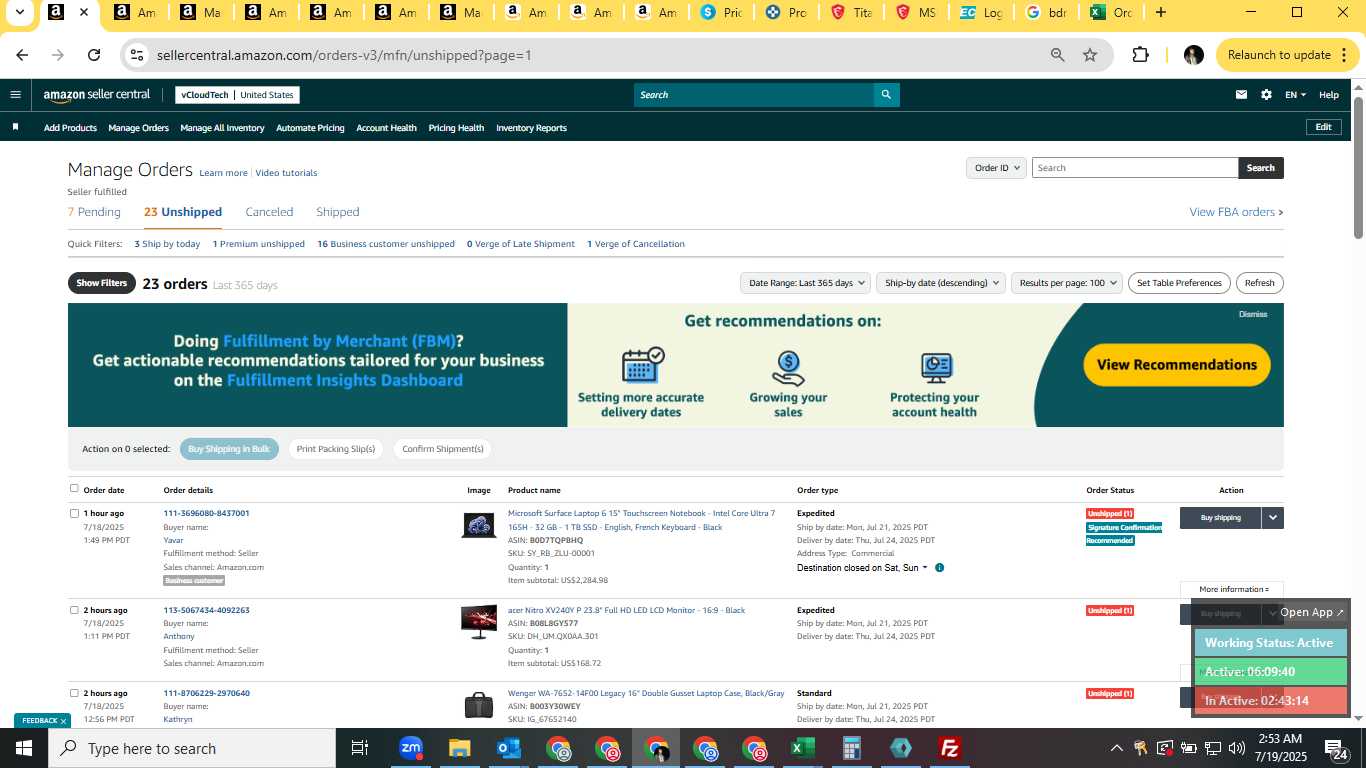Click the order search input field
Image resolution: width=1366 pixels, height=768 pixels.
1135,168
